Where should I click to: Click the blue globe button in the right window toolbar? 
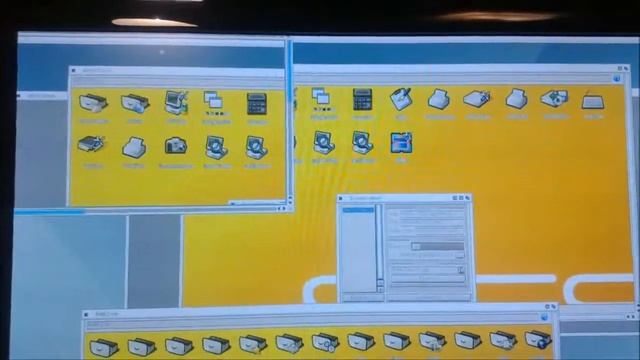pos(616,78)
